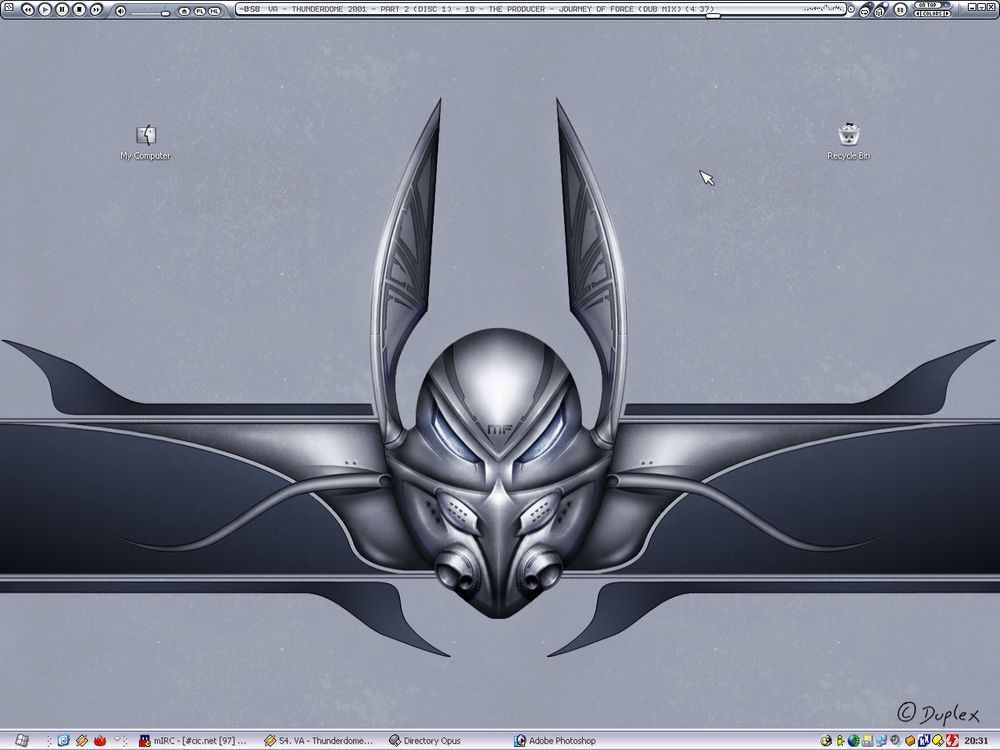Viewport: 1000px width, 750px height.
Task: Cycle back with the COLORS left arrow
Action: coord(917,14)
